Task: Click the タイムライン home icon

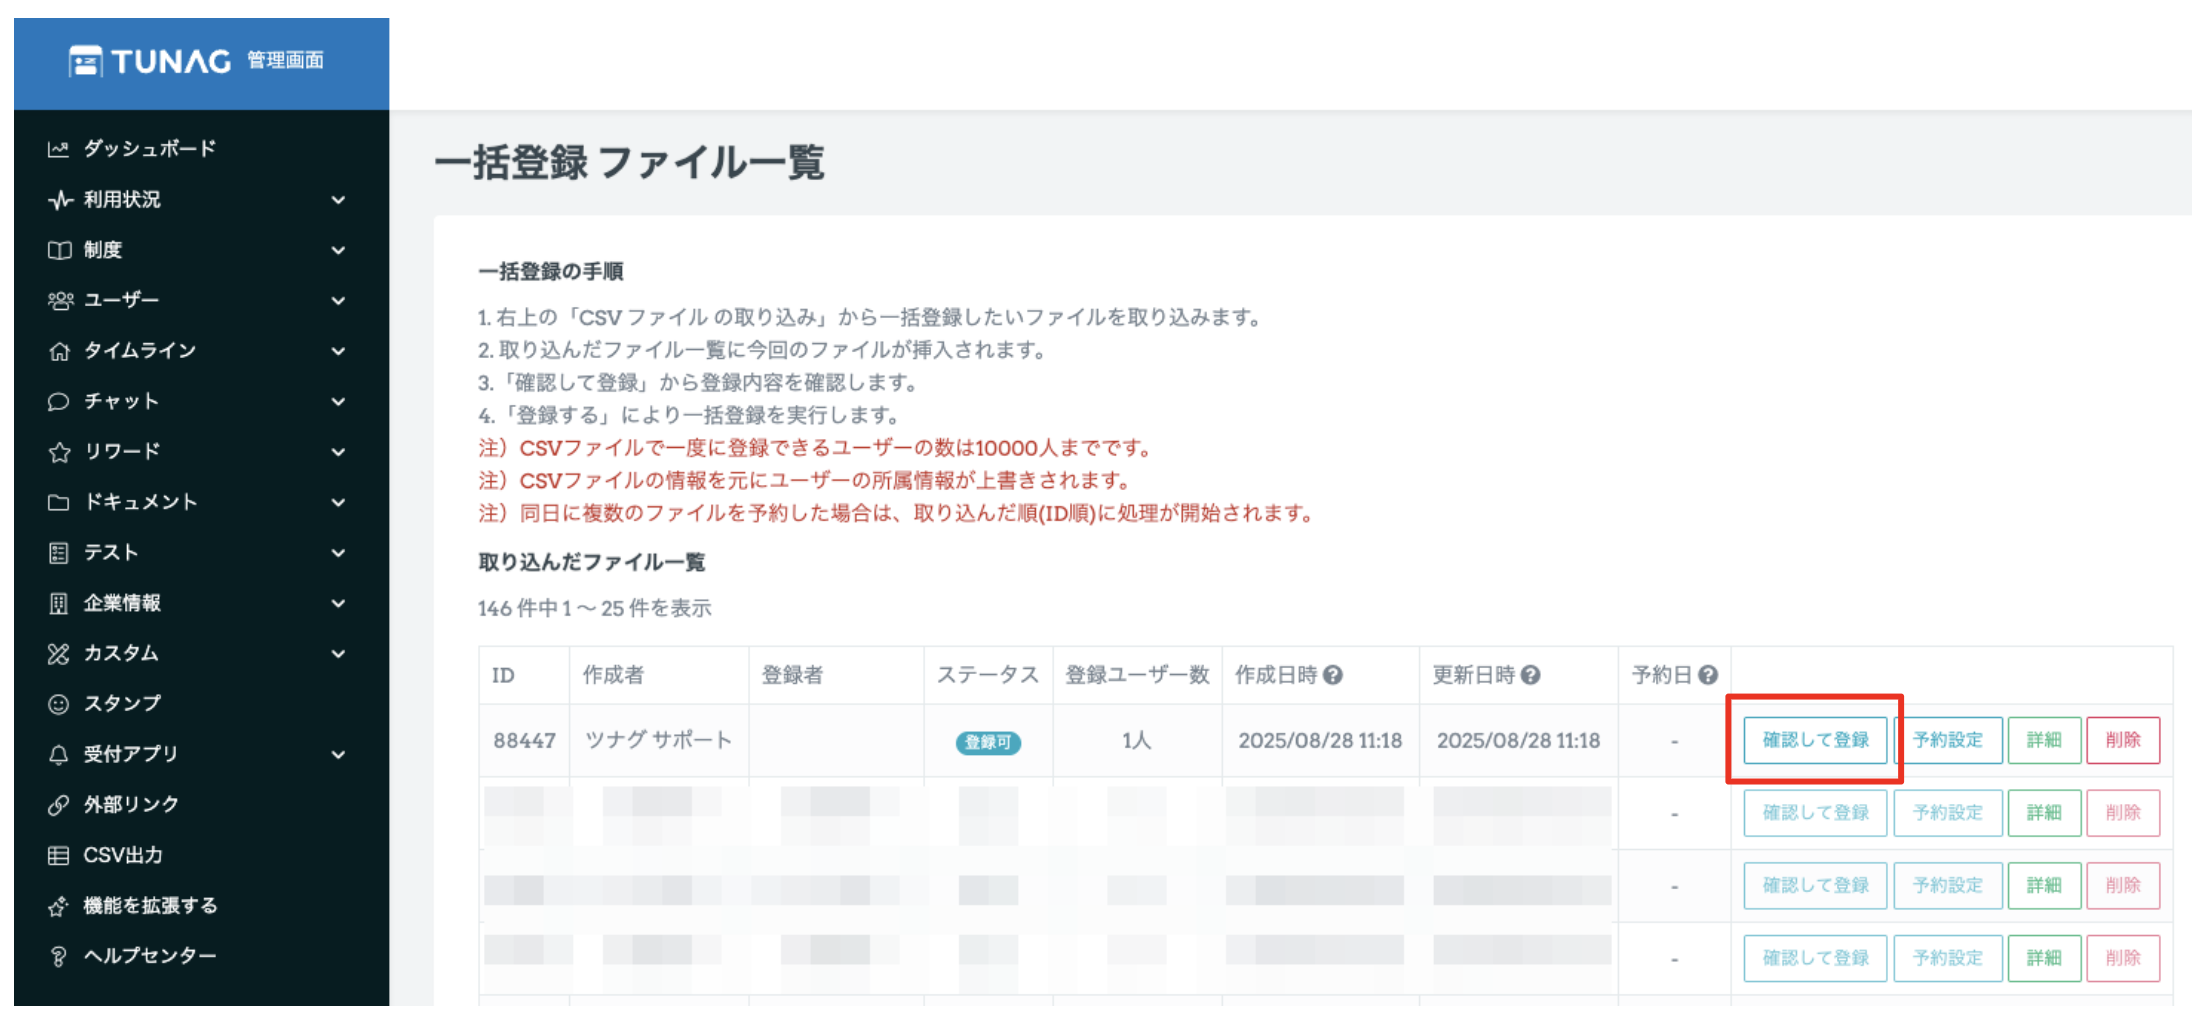Action: click(x=59, y=351)
